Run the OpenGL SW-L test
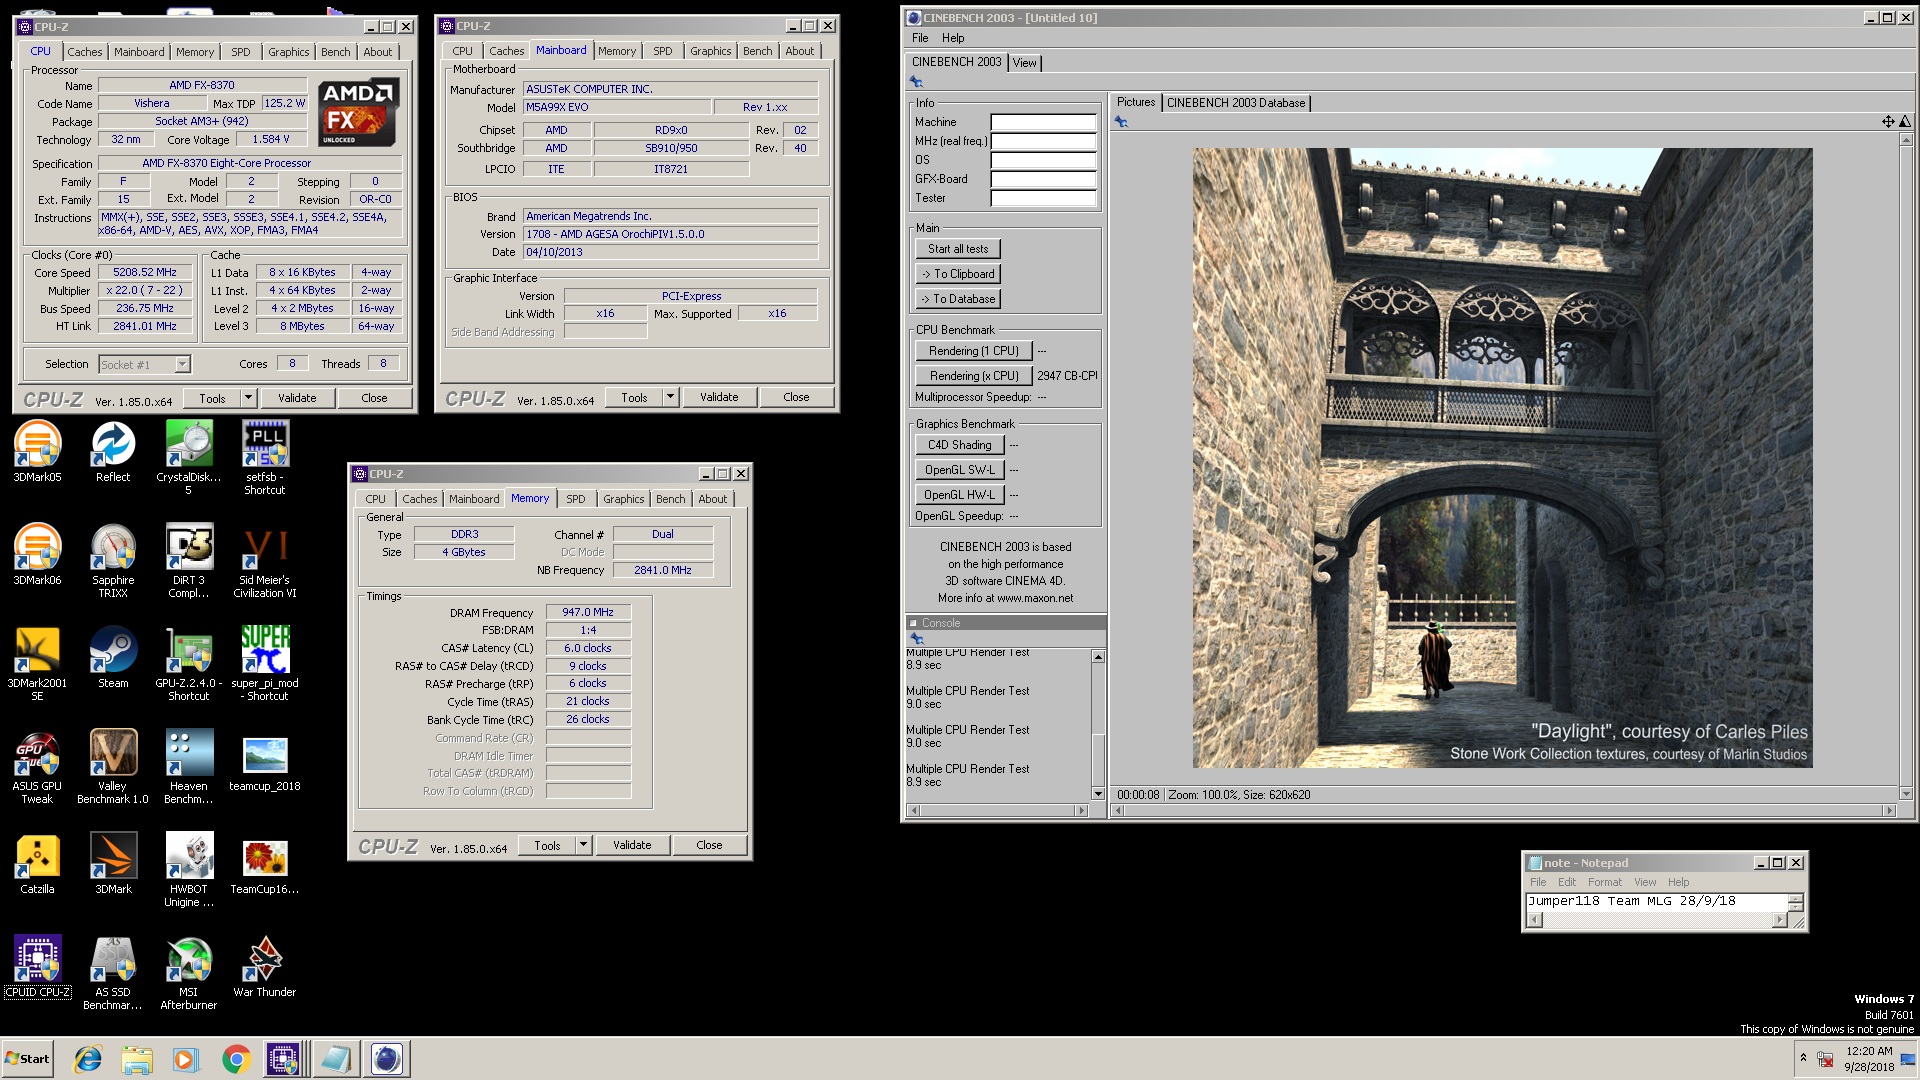The height and width of the screenshot is (1080, 1920). click(959, 470)
